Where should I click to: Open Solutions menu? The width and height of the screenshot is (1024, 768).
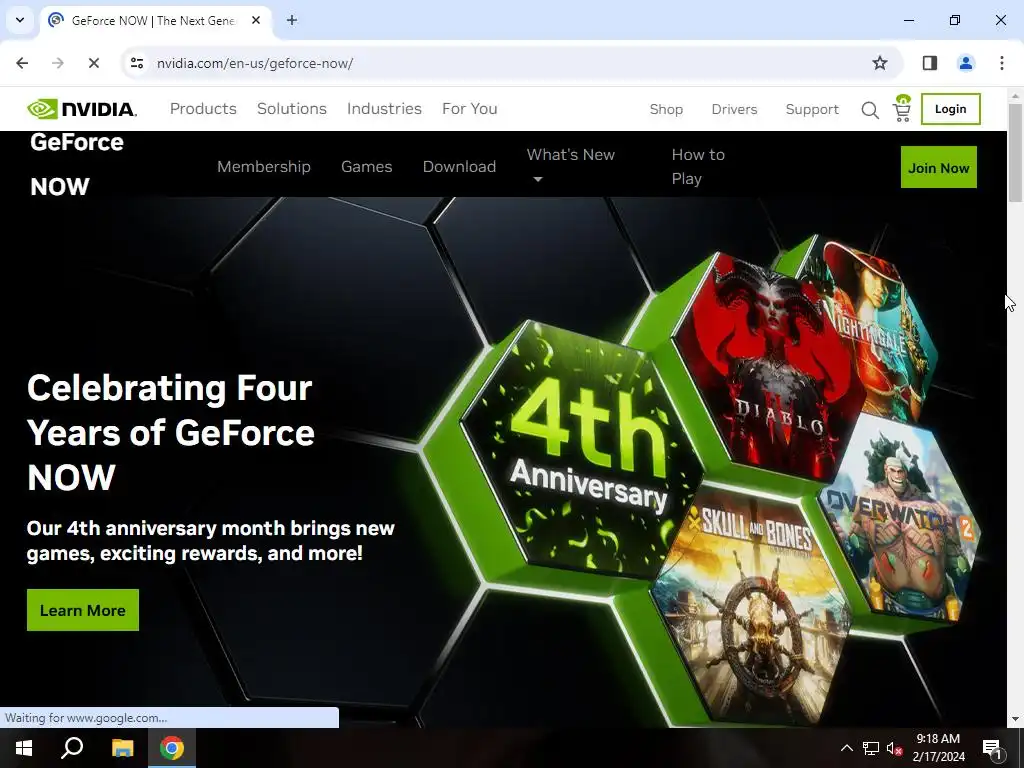[291, 108]
